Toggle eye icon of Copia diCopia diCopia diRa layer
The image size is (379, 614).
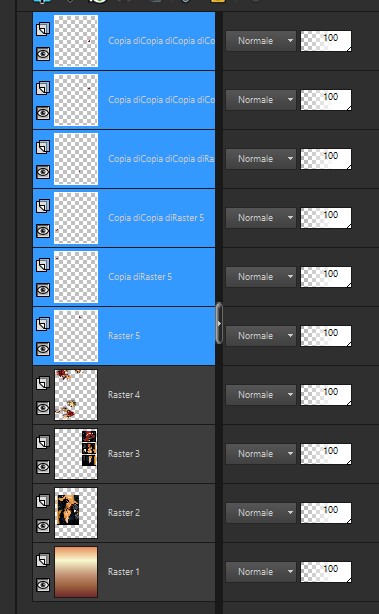pyautogui.click(x=43, y=172)
